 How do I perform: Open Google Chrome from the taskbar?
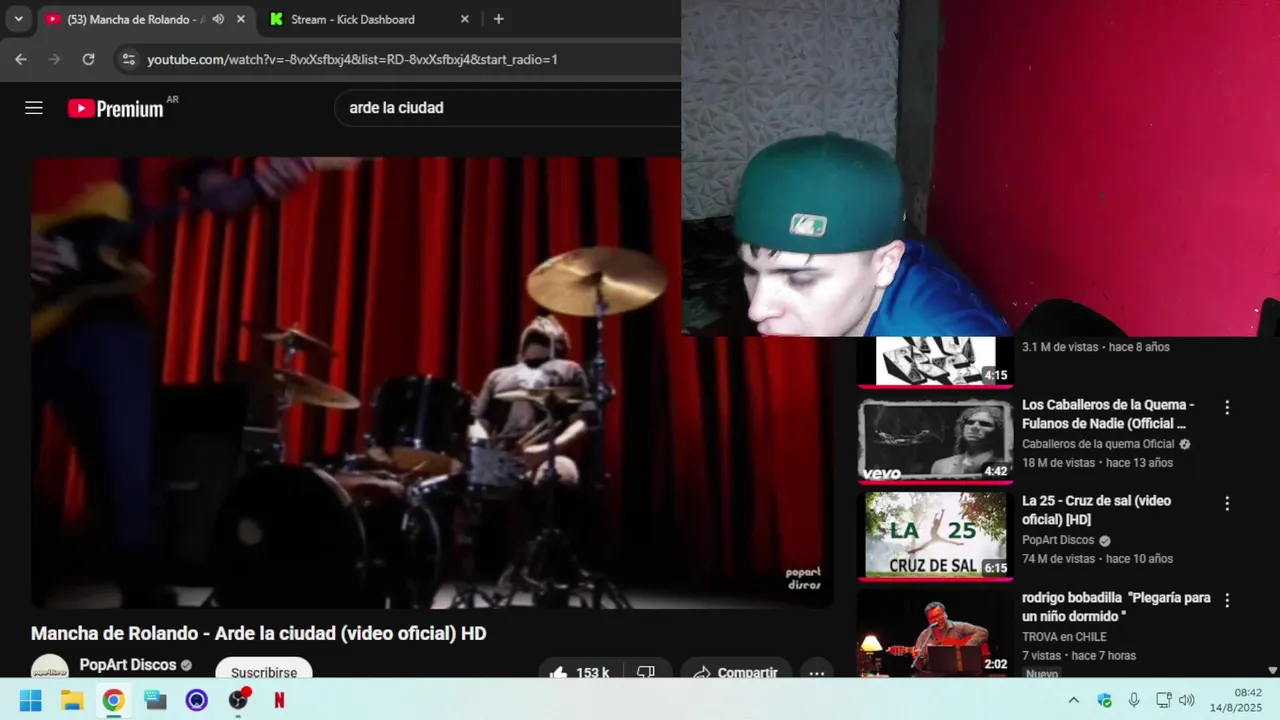click(113, 700)
